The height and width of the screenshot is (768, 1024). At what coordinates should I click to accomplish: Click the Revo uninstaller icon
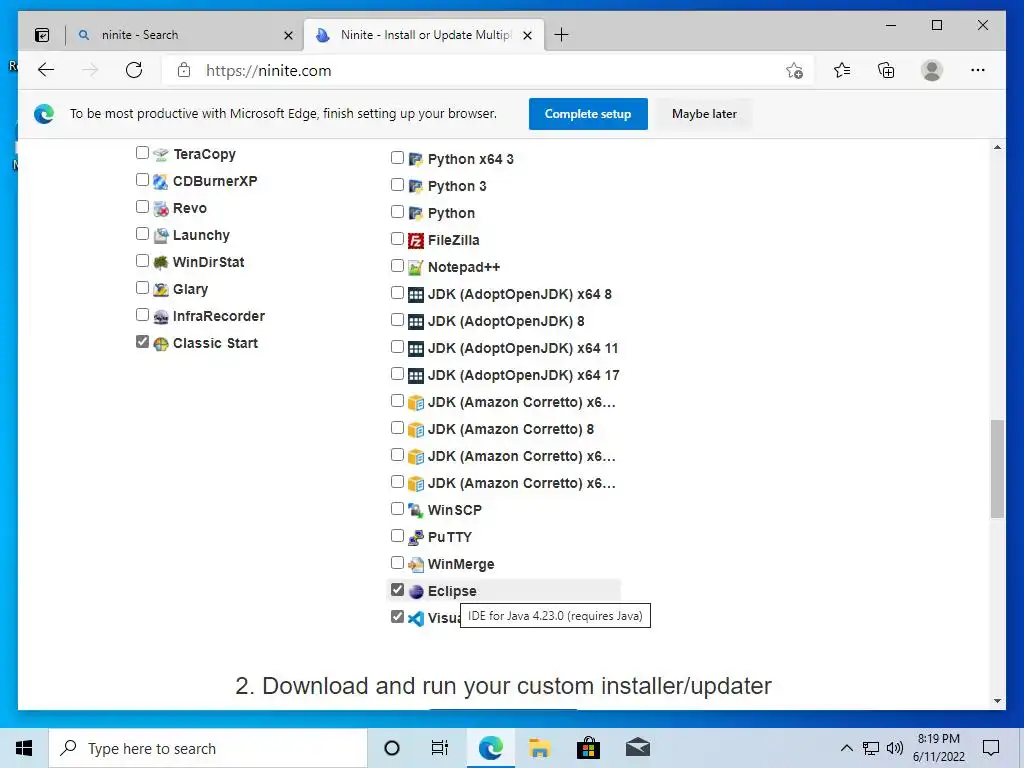point(161,208)
